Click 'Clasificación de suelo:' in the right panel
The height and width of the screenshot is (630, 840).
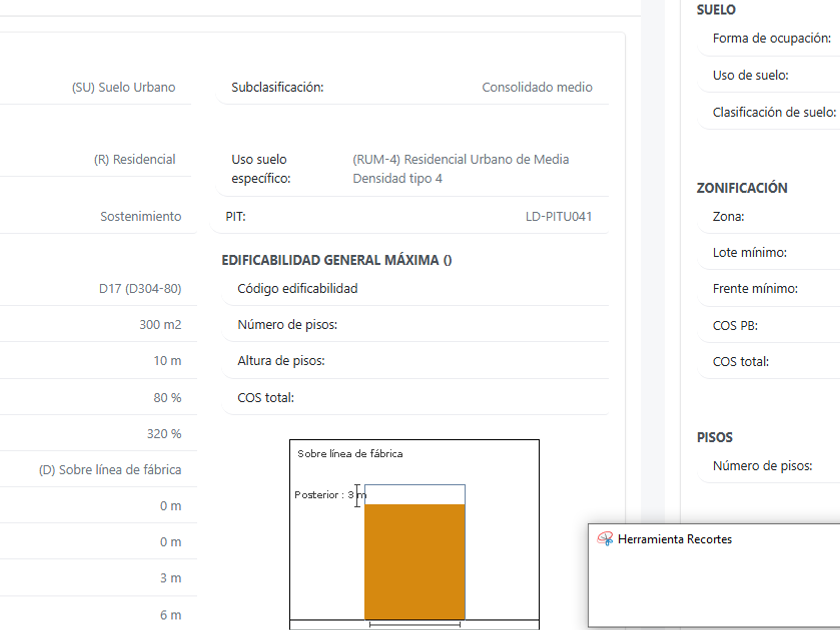pos(774,112)
